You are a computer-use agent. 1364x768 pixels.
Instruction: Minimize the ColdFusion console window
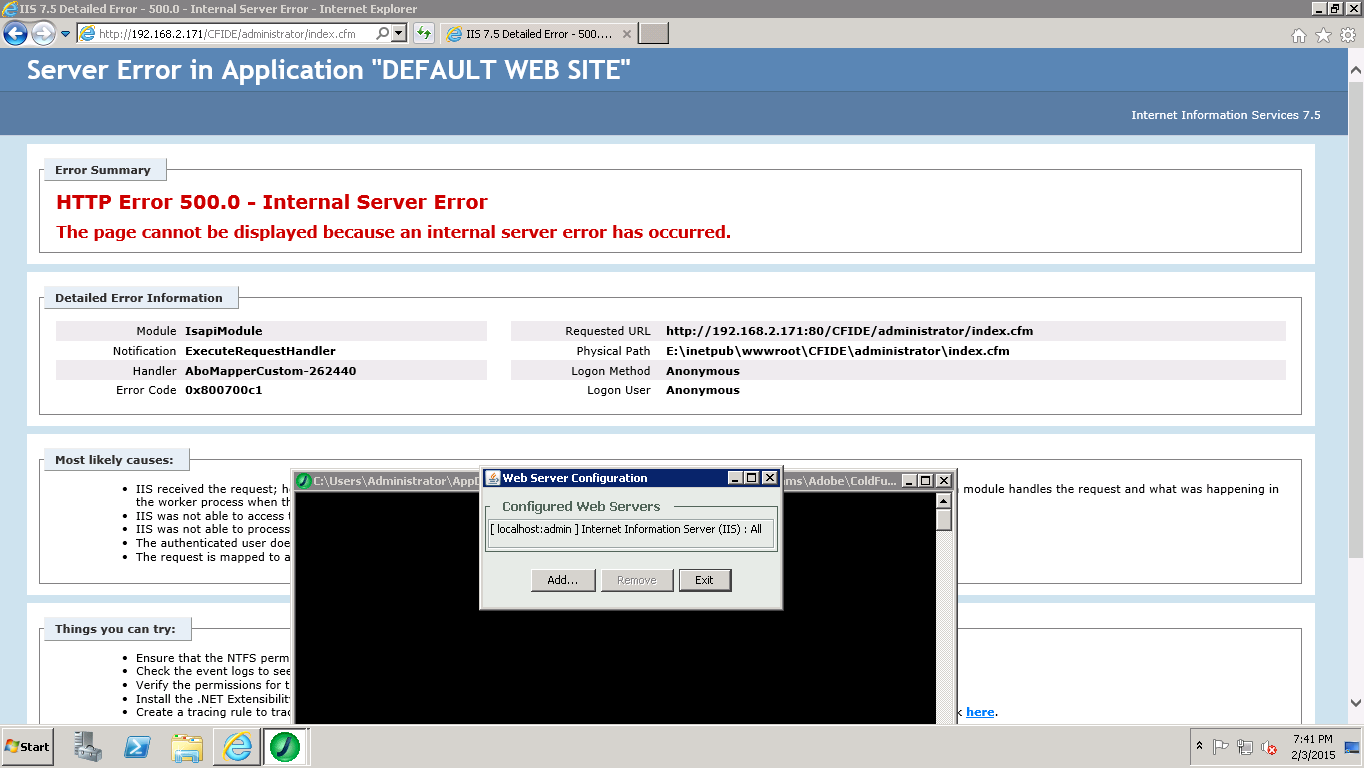pos(908,481)
